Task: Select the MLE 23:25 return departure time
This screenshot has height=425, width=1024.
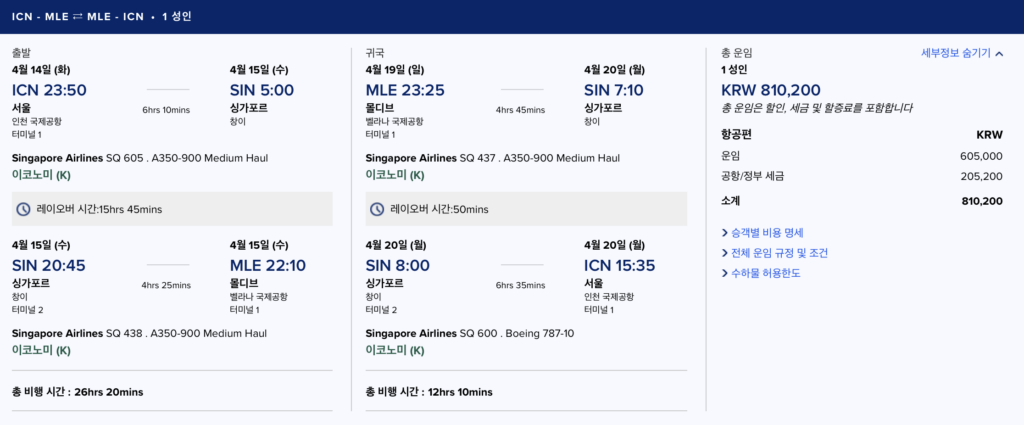Action: (x=405, y=90)
